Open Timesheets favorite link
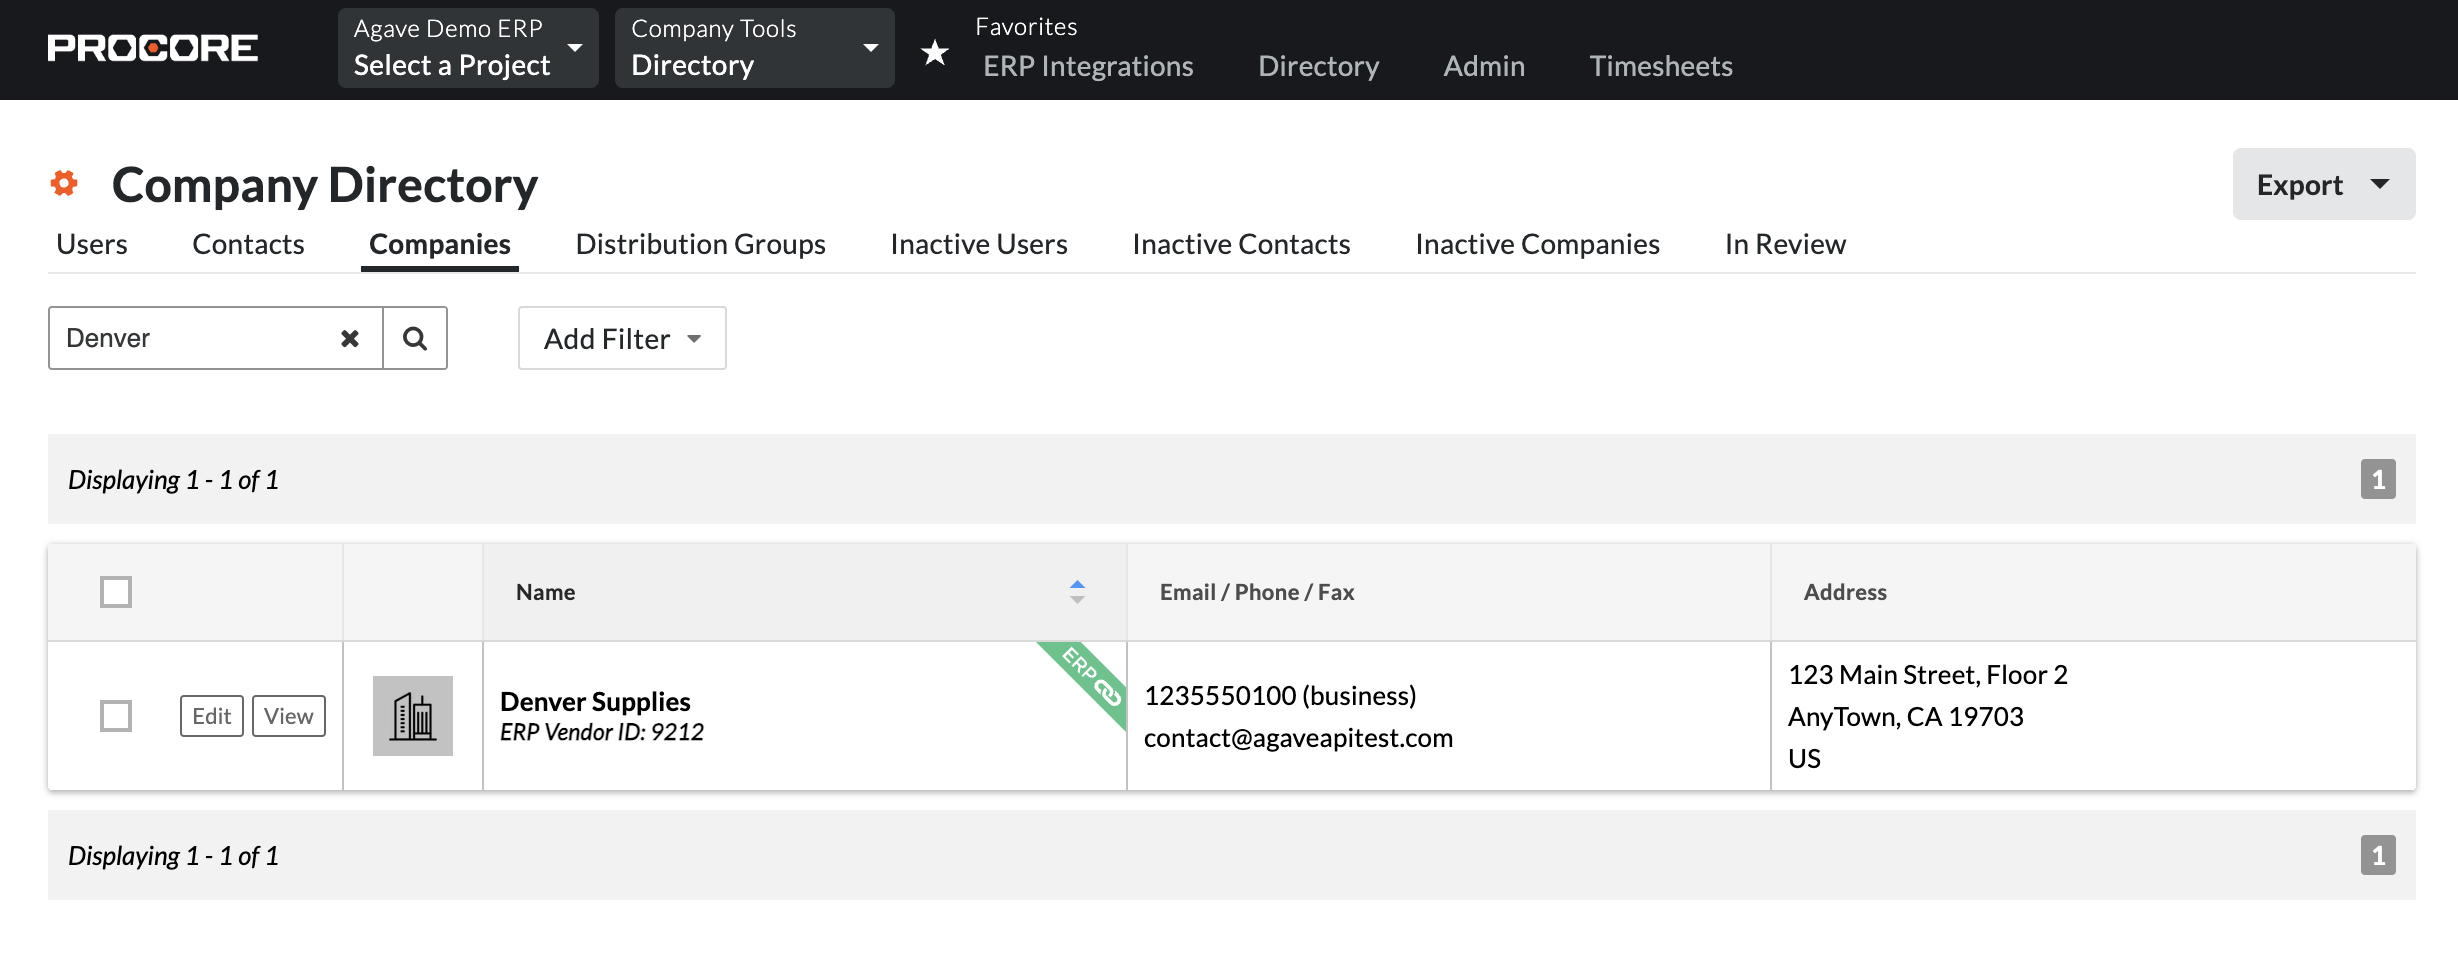Image resolution: width=2458 pixels, height=962 pixels. tap(1661, 66)
